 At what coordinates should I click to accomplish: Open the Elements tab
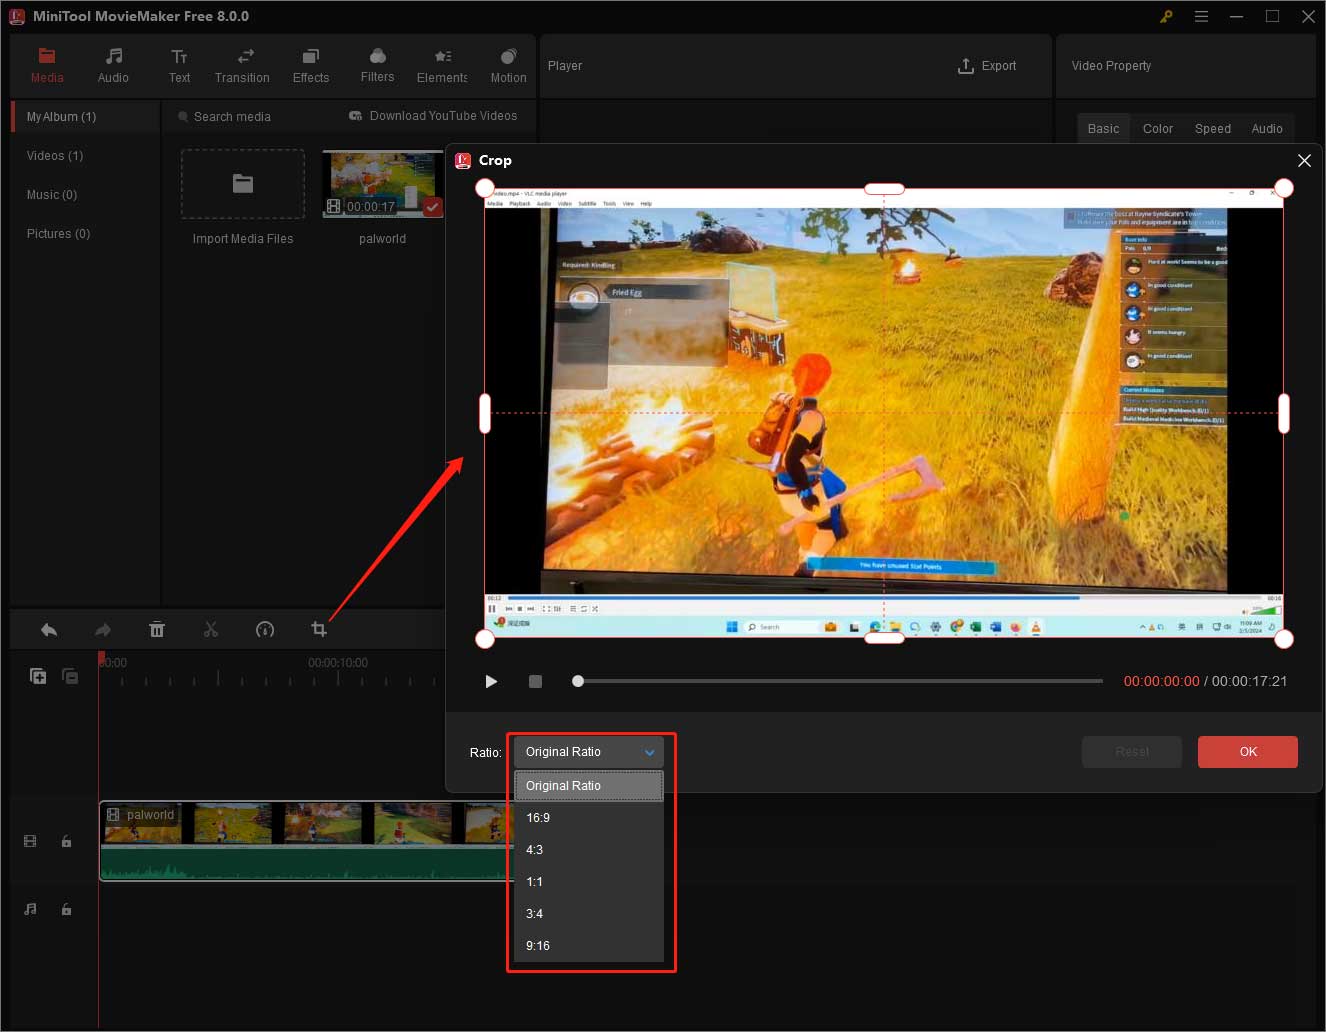[x=442, y=66]
